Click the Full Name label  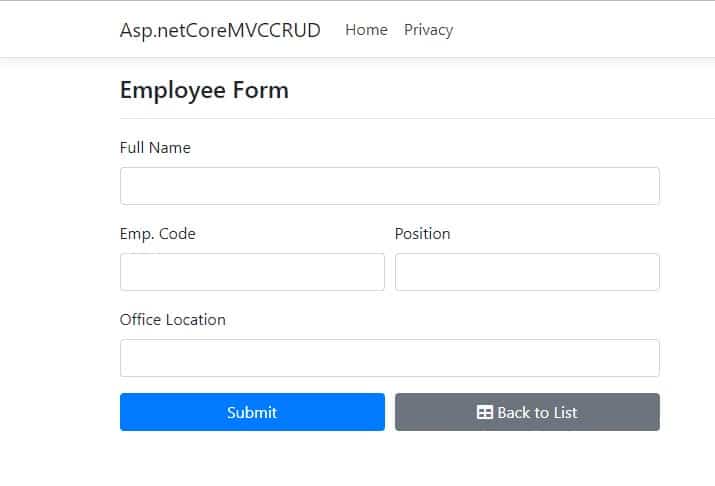155,148
